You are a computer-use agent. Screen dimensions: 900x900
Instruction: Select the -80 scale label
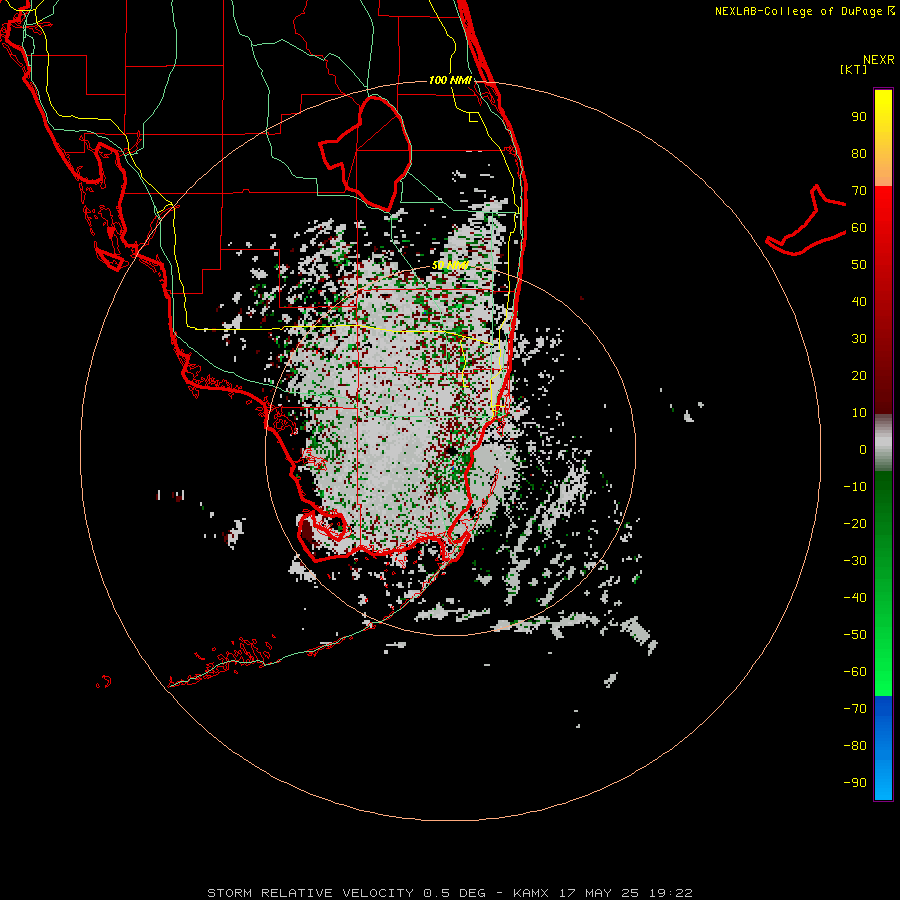tap(855, 746)
